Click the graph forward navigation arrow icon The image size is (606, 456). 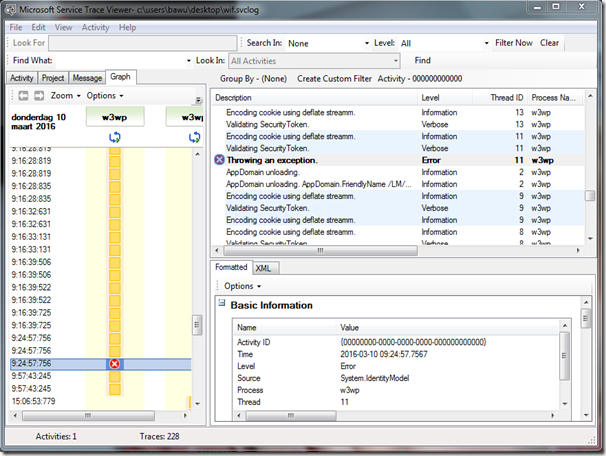click(x=39, y=95)
